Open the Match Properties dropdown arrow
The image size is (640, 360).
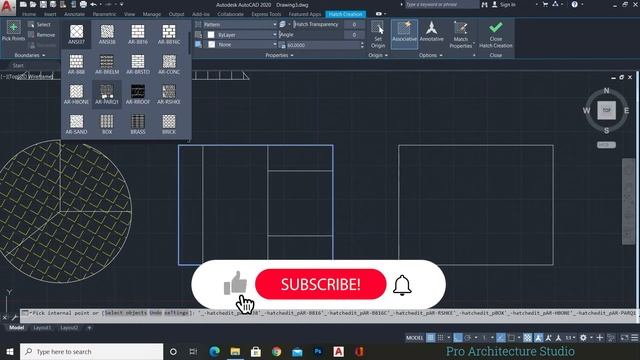click(474, 43)
